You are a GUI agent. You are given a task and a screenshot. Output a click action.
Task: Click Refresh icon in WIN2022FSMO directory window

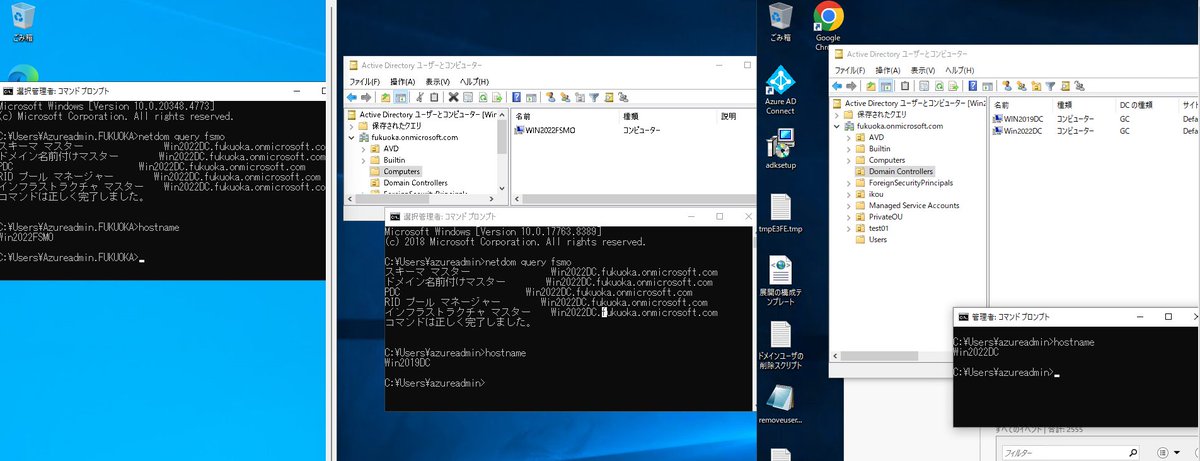click(x=483, y=97)
